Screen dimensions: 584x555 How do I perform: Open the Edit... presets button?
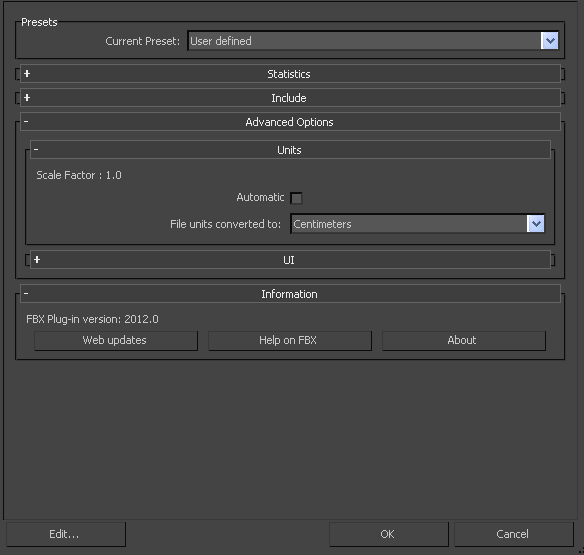coord(66,534)
